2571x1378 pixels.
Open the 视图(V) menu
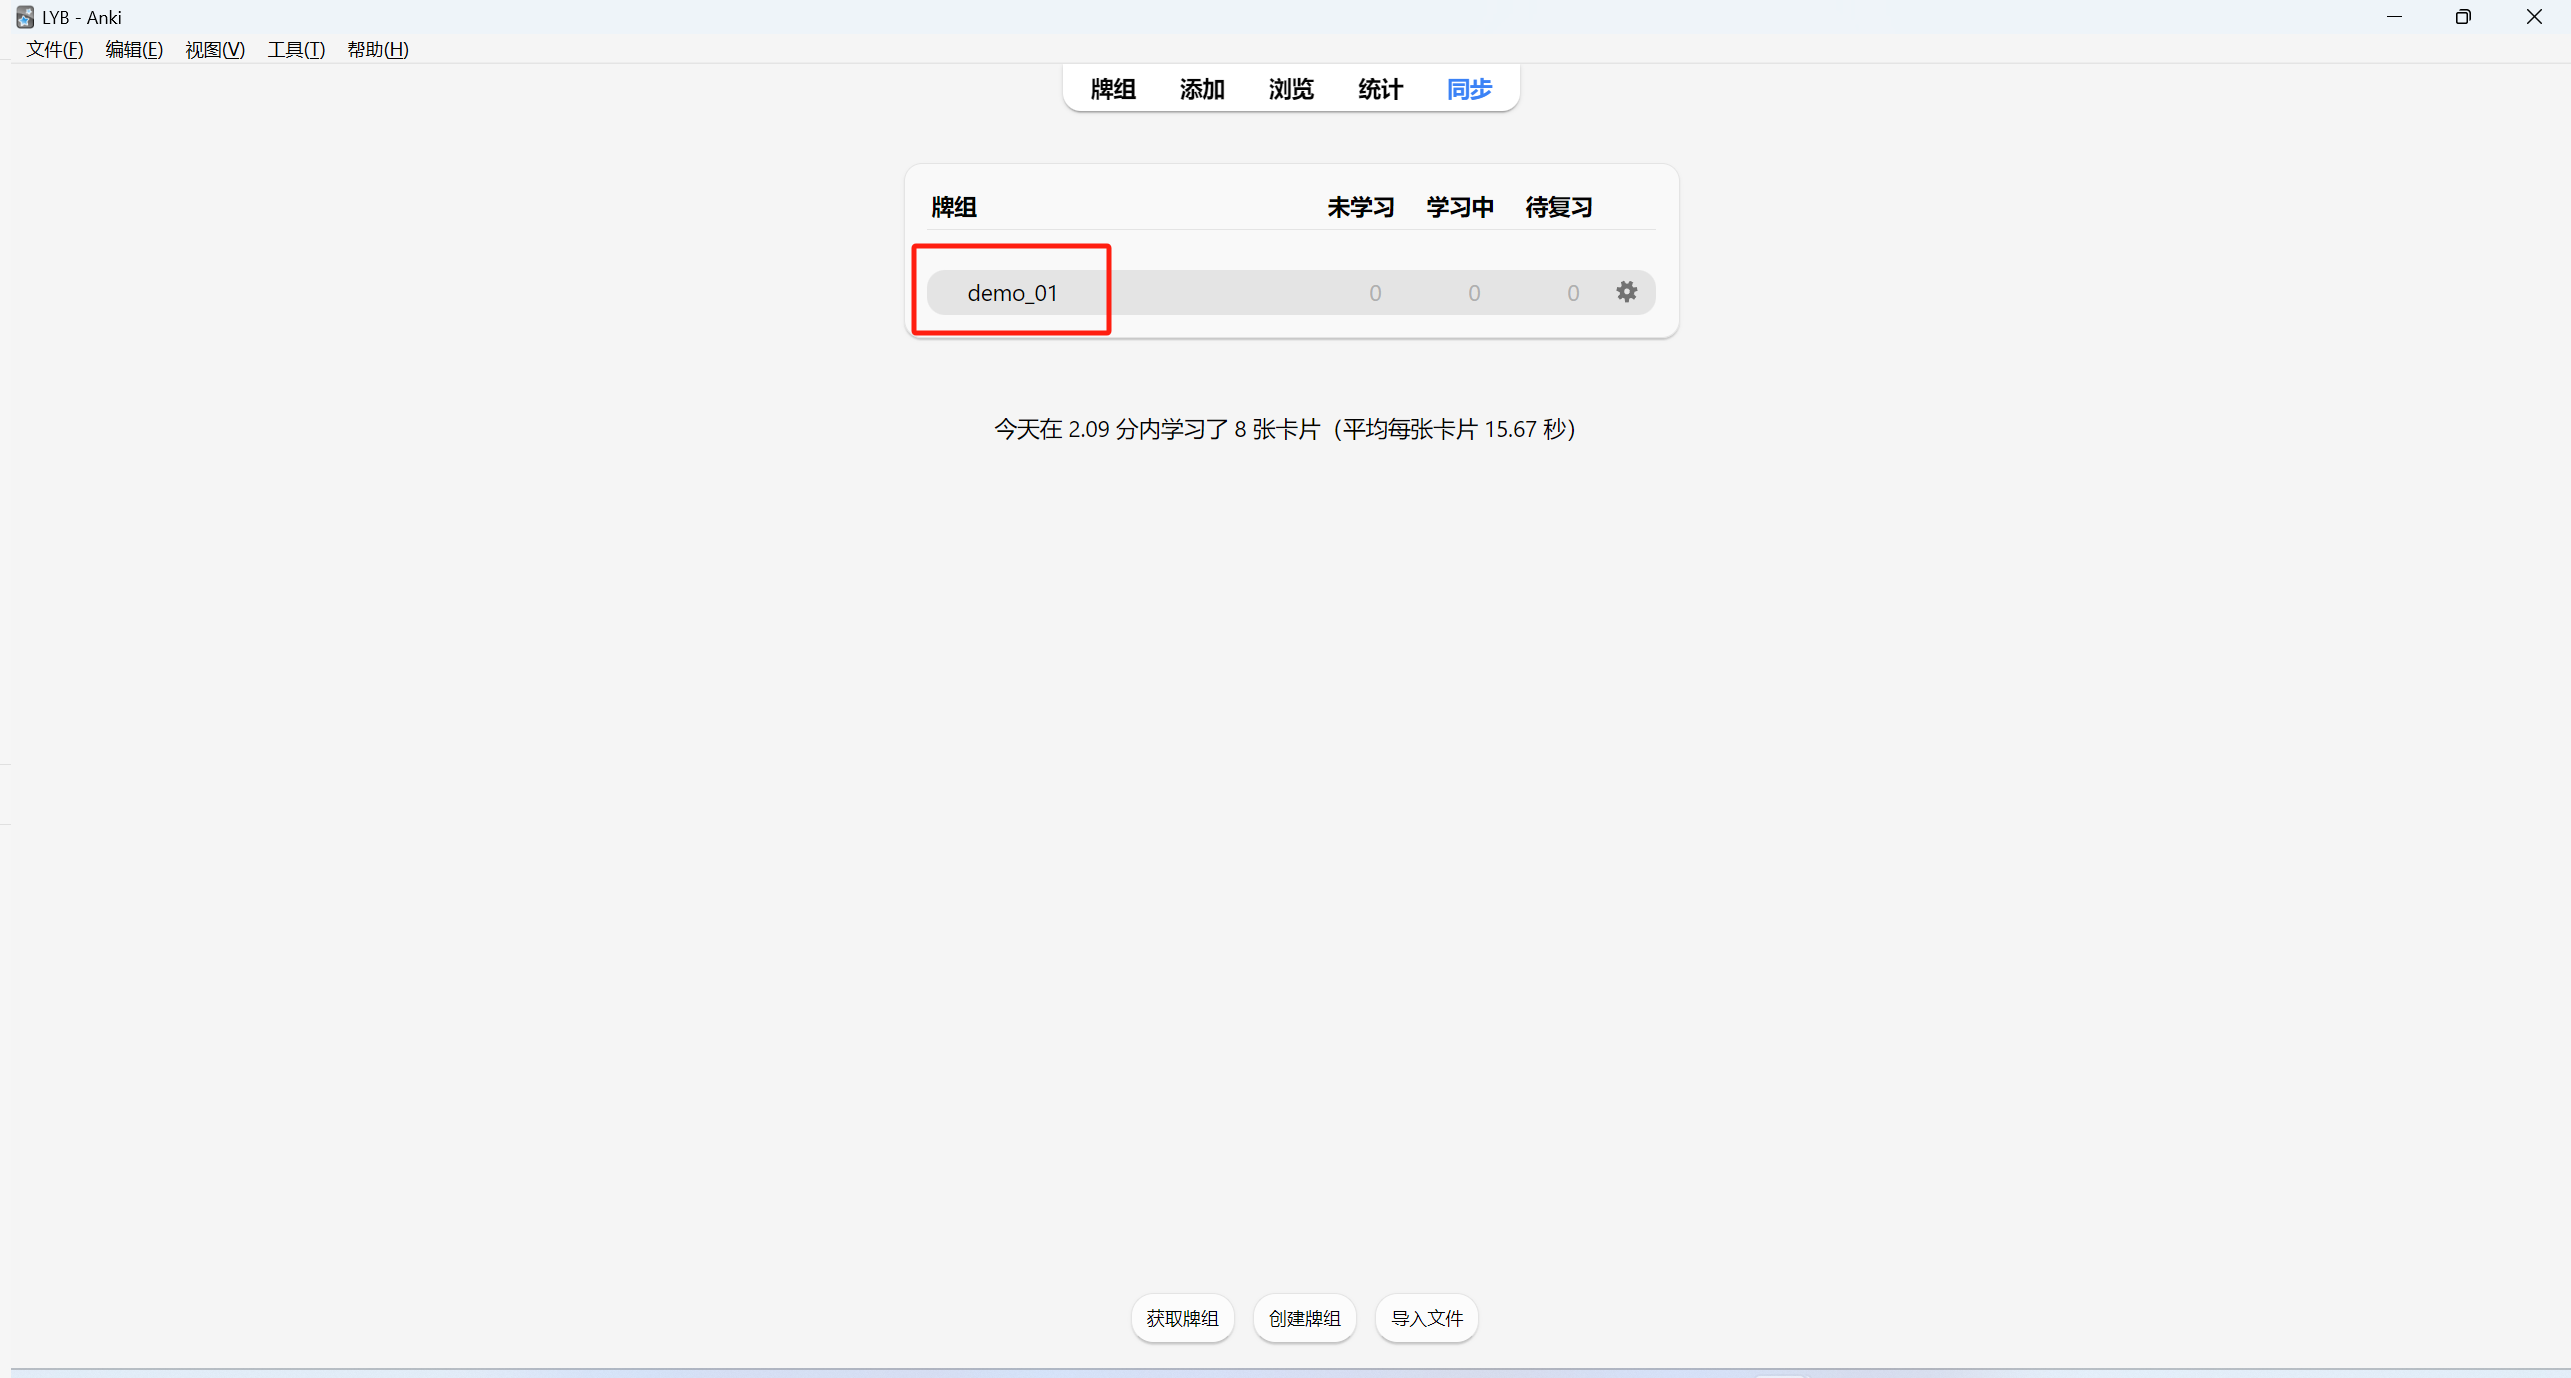(x=215, y=49)
